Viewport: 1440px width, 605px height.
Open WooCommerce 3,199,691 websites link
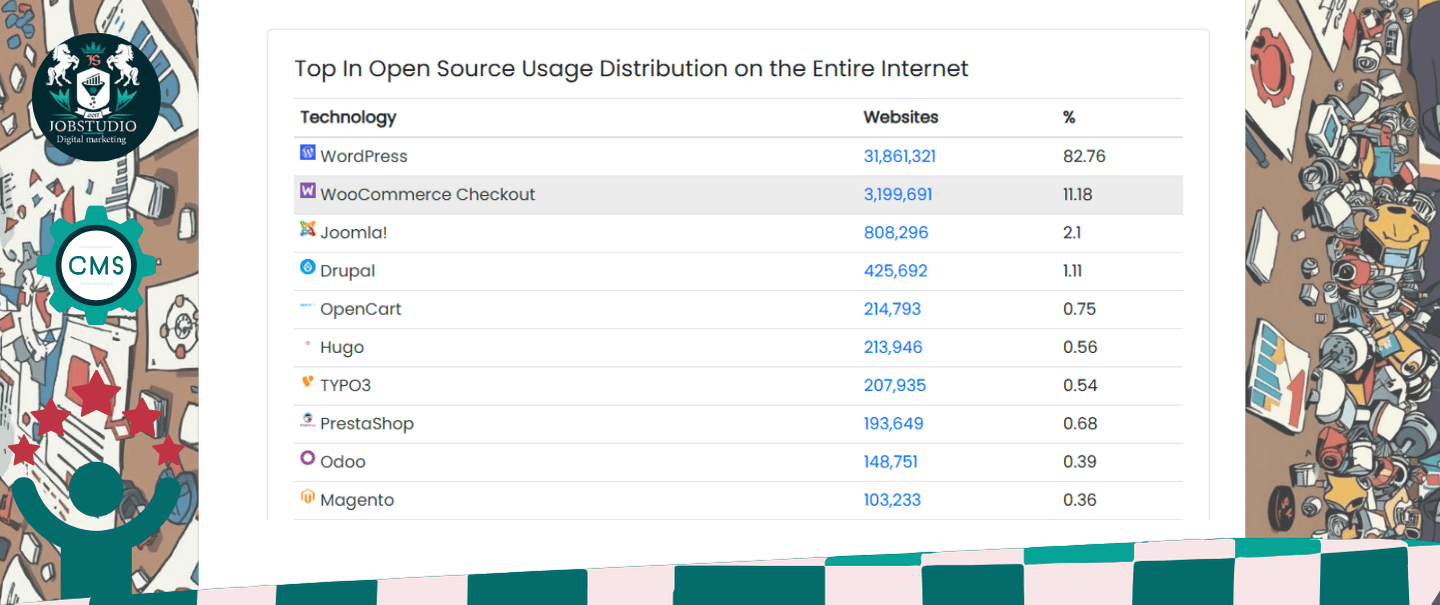tap(898, 194)
